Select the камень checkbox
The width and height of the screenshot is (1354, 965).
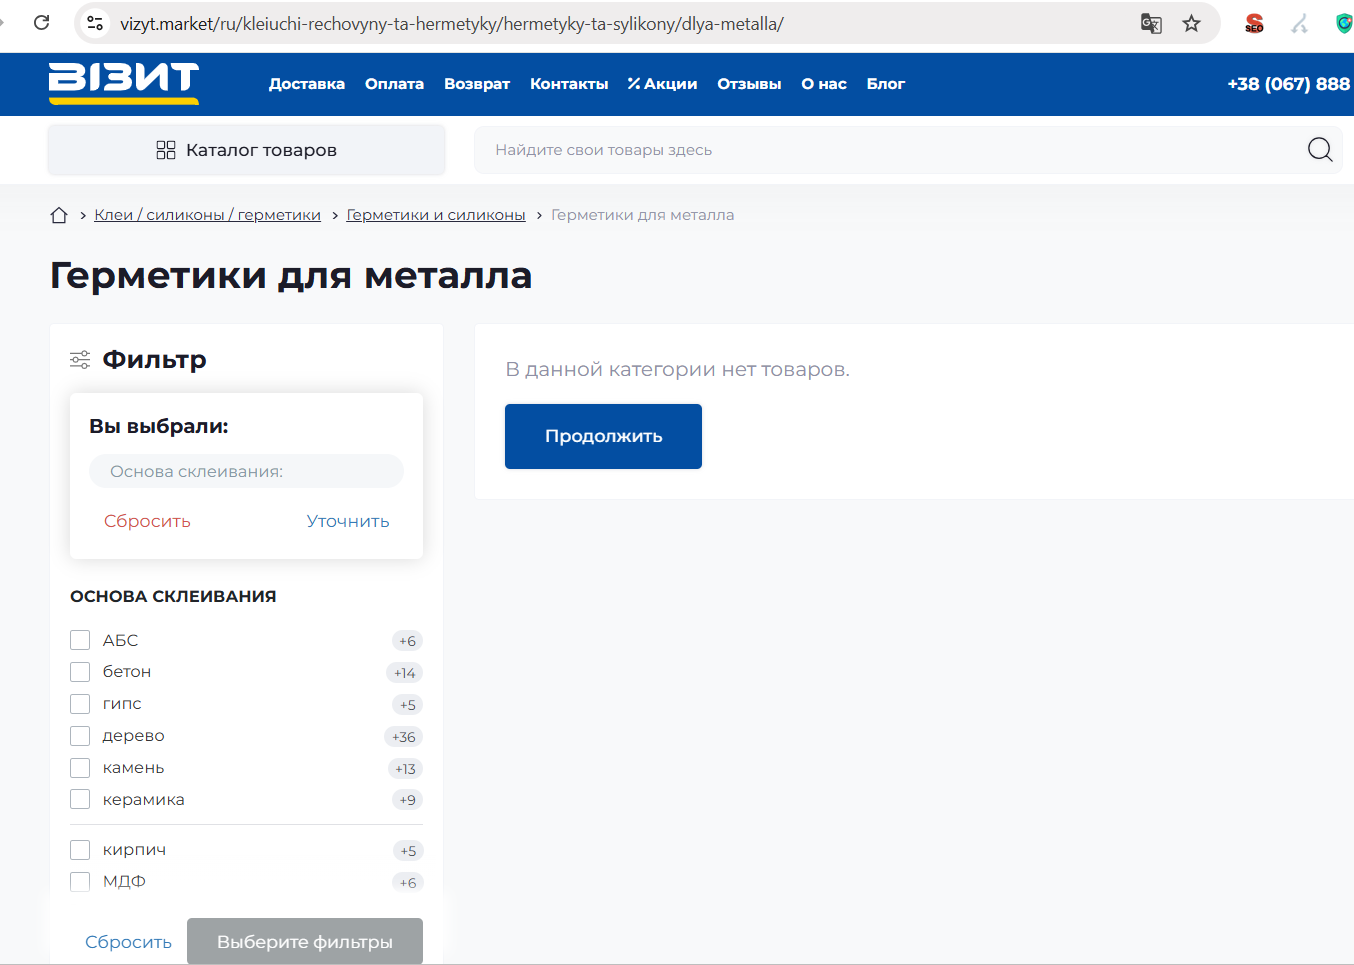80,768
